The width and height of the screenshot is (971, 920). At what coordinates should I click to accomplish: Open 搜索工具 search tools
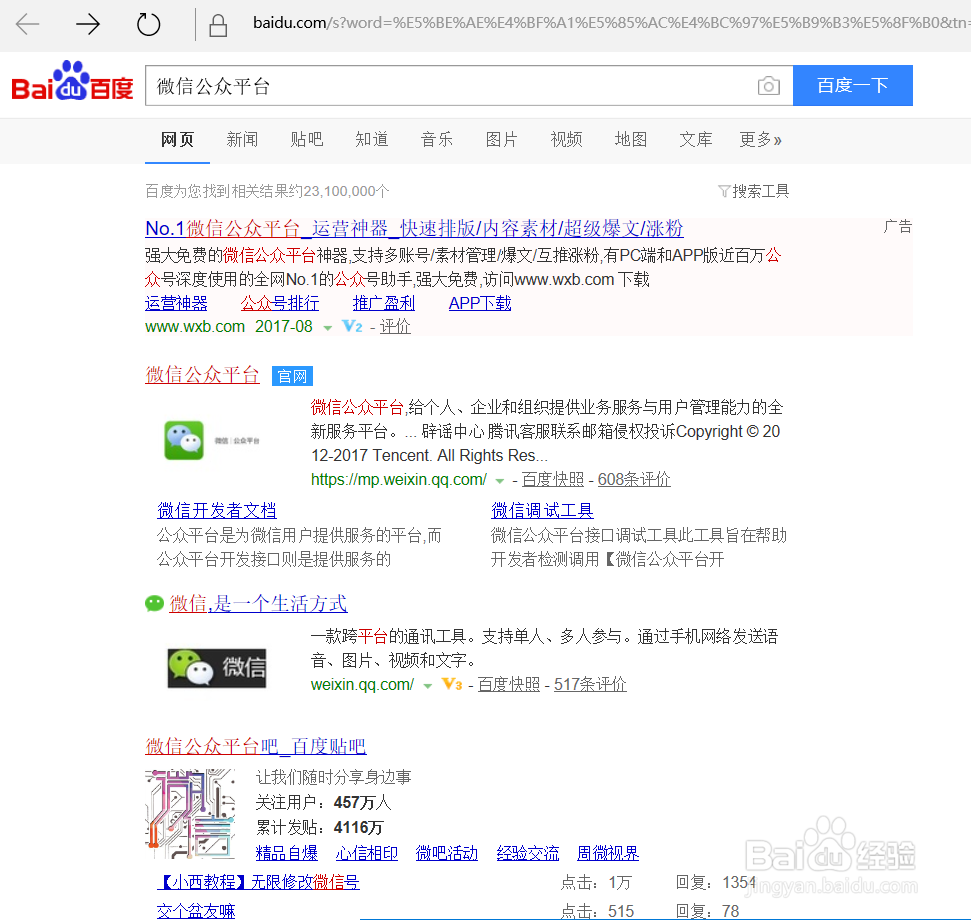(x=760, y=191)
